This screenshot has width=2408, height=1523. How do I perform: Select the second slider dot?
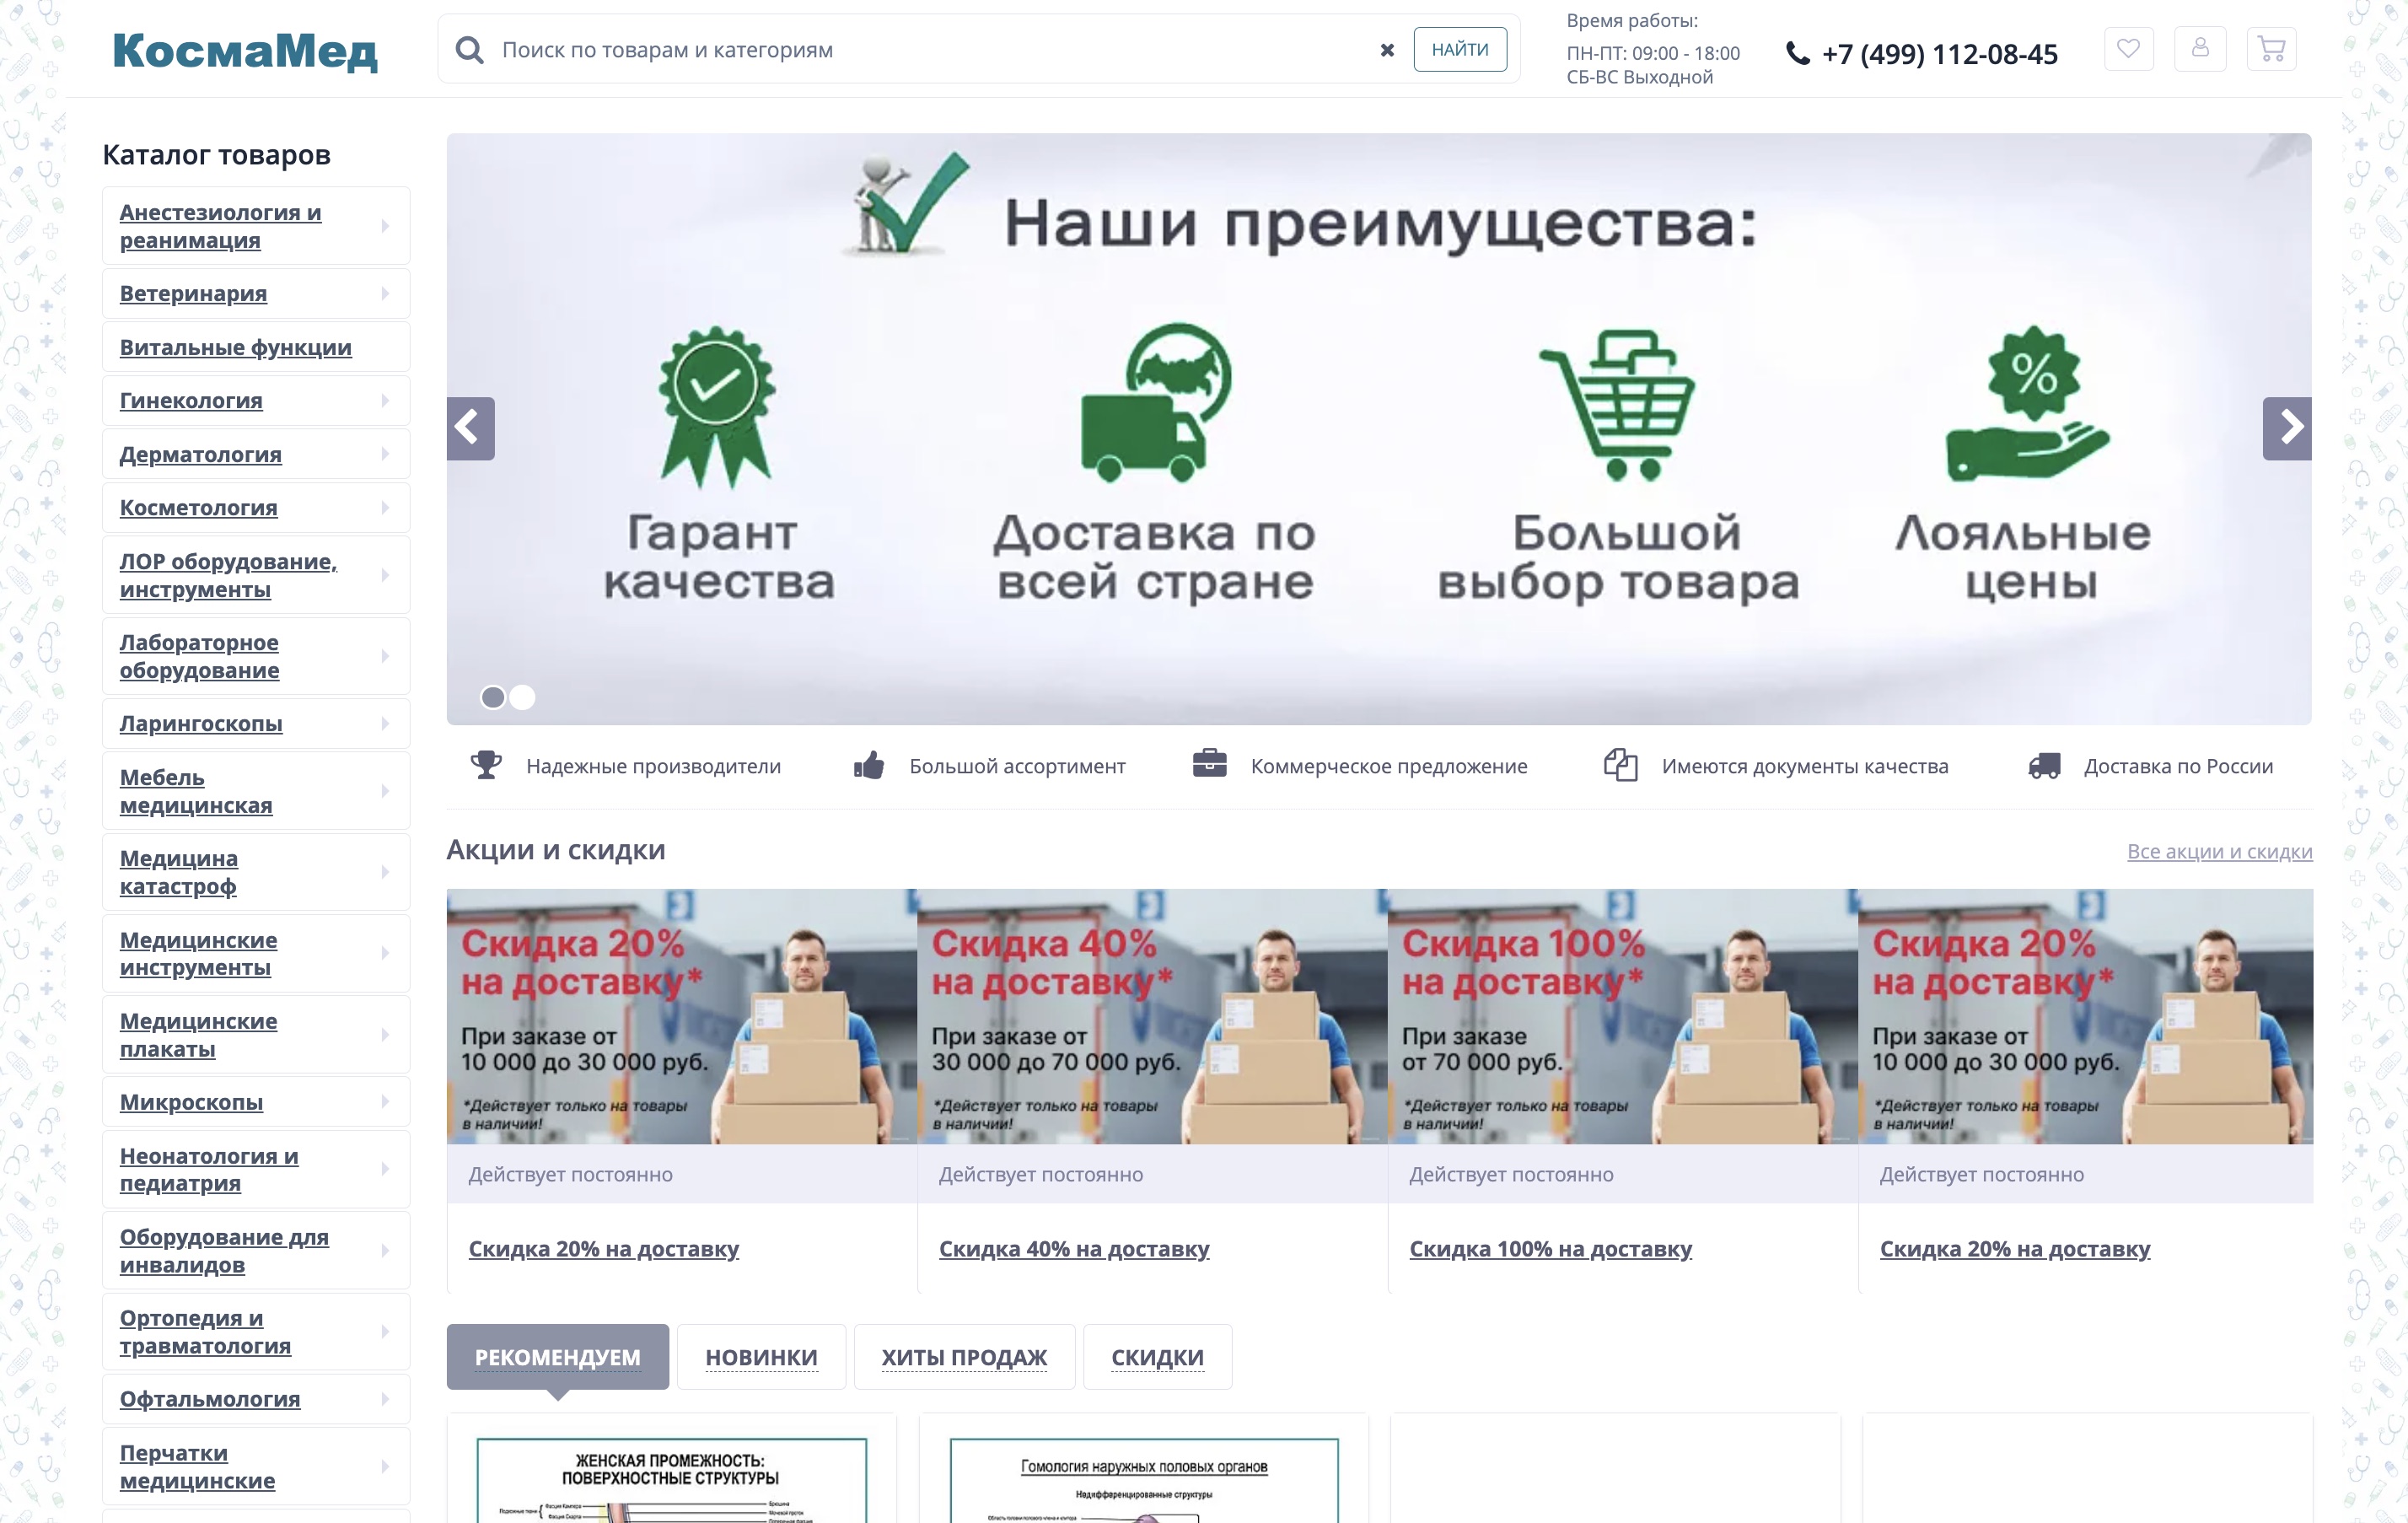tap(522, 697)
